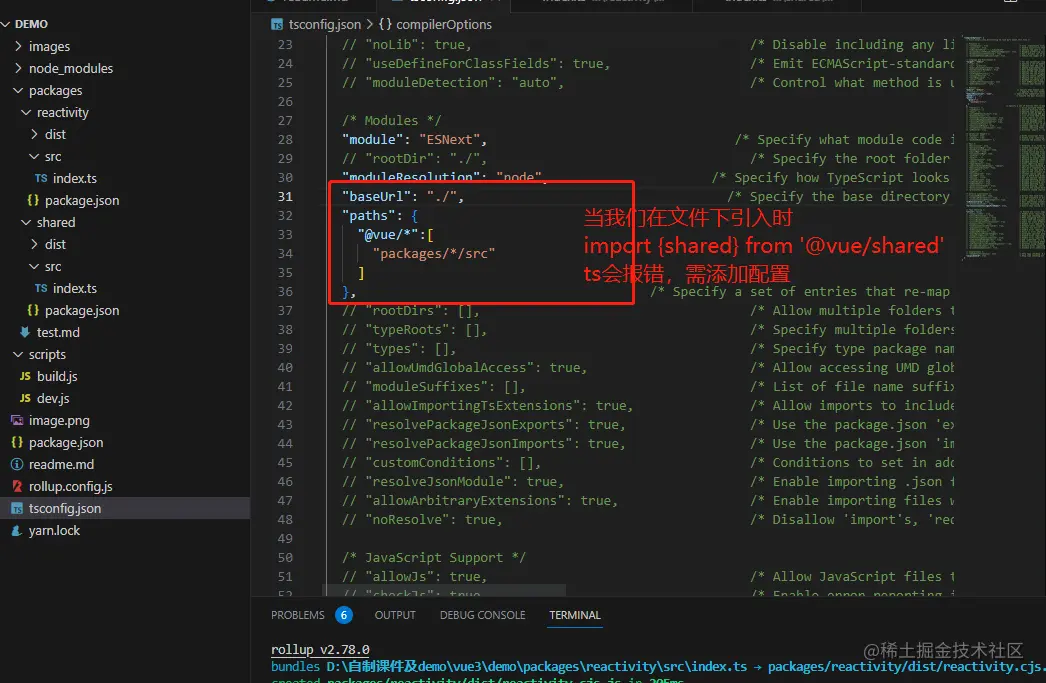
Task: Switch to the PROBLEMS panel tab
Action: 298,615
